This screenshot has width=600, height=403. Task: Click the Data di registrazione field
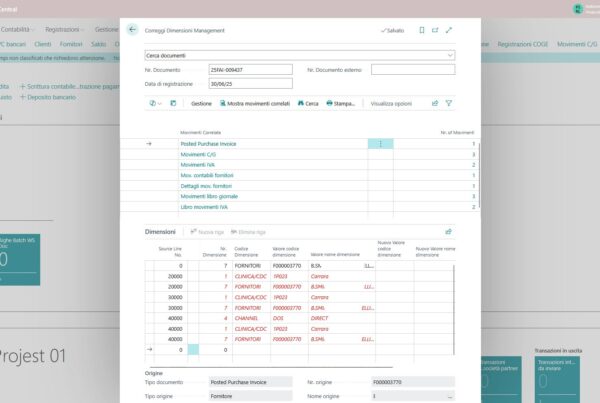pyautogui.click(x=244, y=85)
